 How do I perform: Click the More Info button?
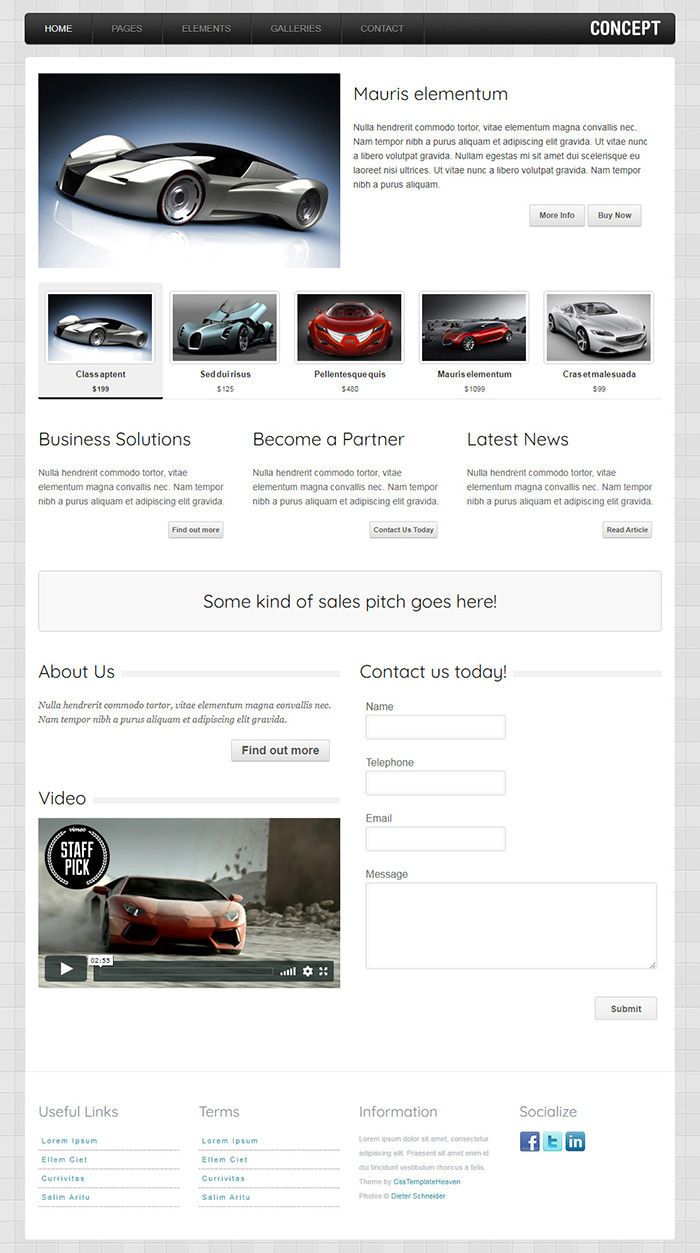pos(557,215)
